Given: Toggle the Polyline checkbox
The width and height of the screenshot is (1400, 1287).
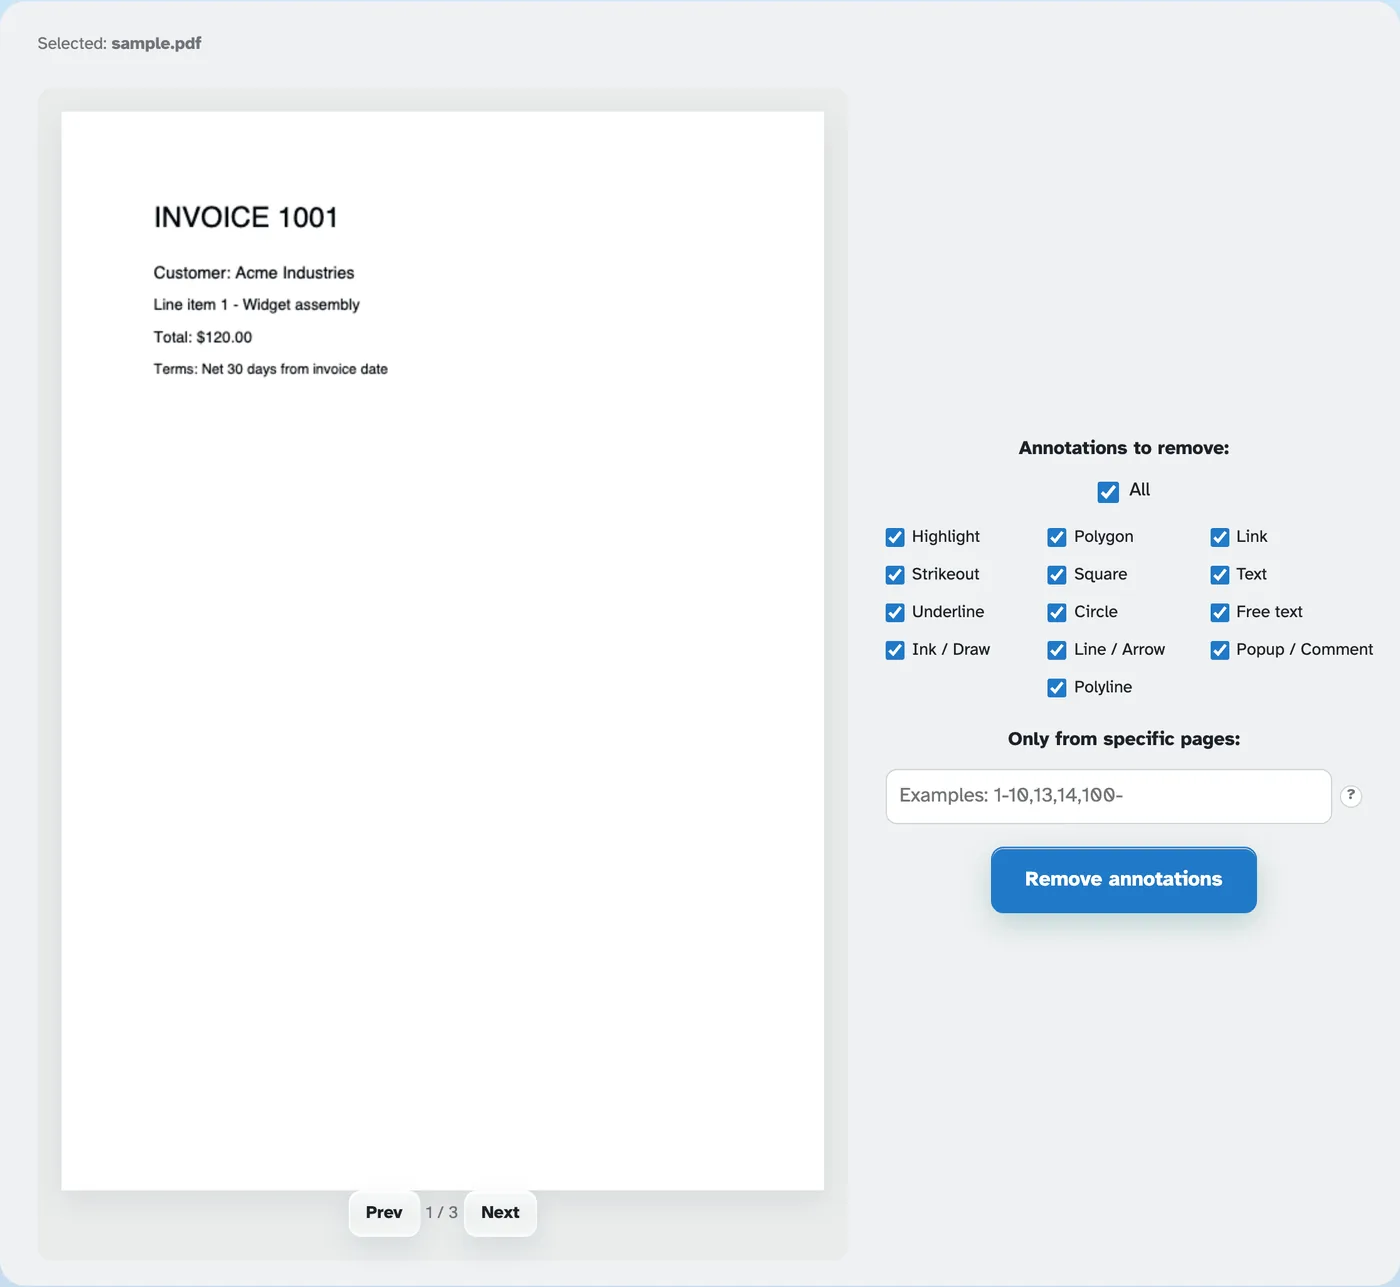Looking at the screenshot, I should tap(1057, 688).
